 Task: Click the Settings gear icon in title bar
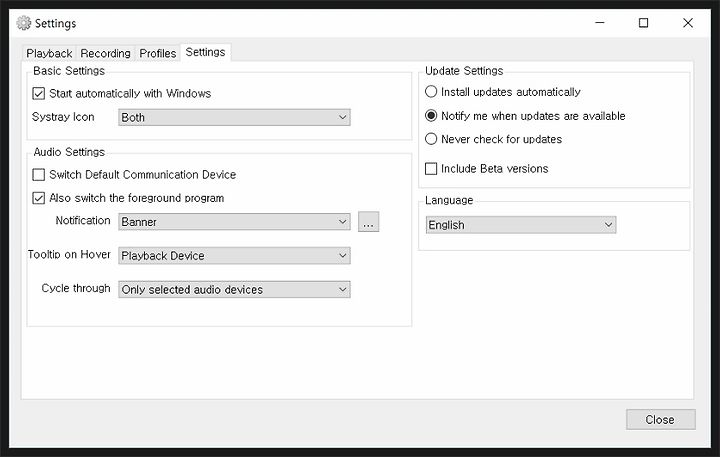coord(23,23)
